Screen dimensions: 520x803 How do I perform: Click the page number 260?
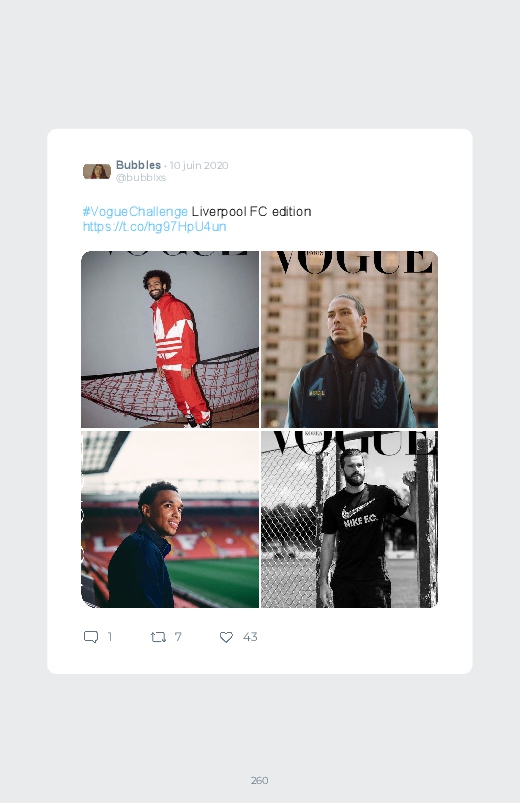[260, 780]
